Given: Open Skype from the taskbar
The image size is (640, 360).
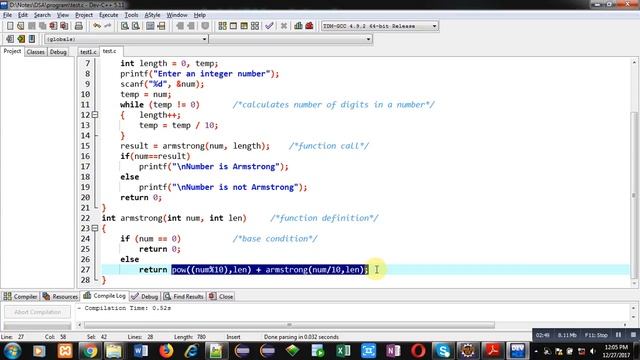Looking at the screenshot, I should (443, 351).
